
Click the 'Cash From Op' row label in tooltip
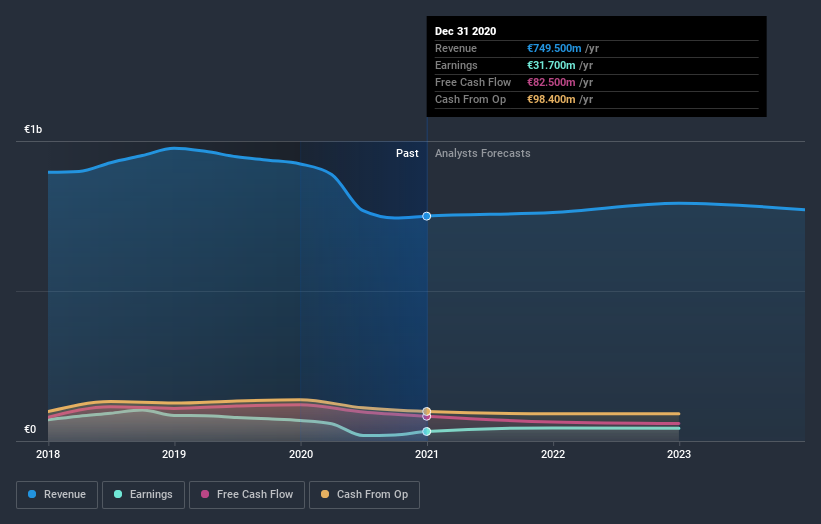coord(470,99)
